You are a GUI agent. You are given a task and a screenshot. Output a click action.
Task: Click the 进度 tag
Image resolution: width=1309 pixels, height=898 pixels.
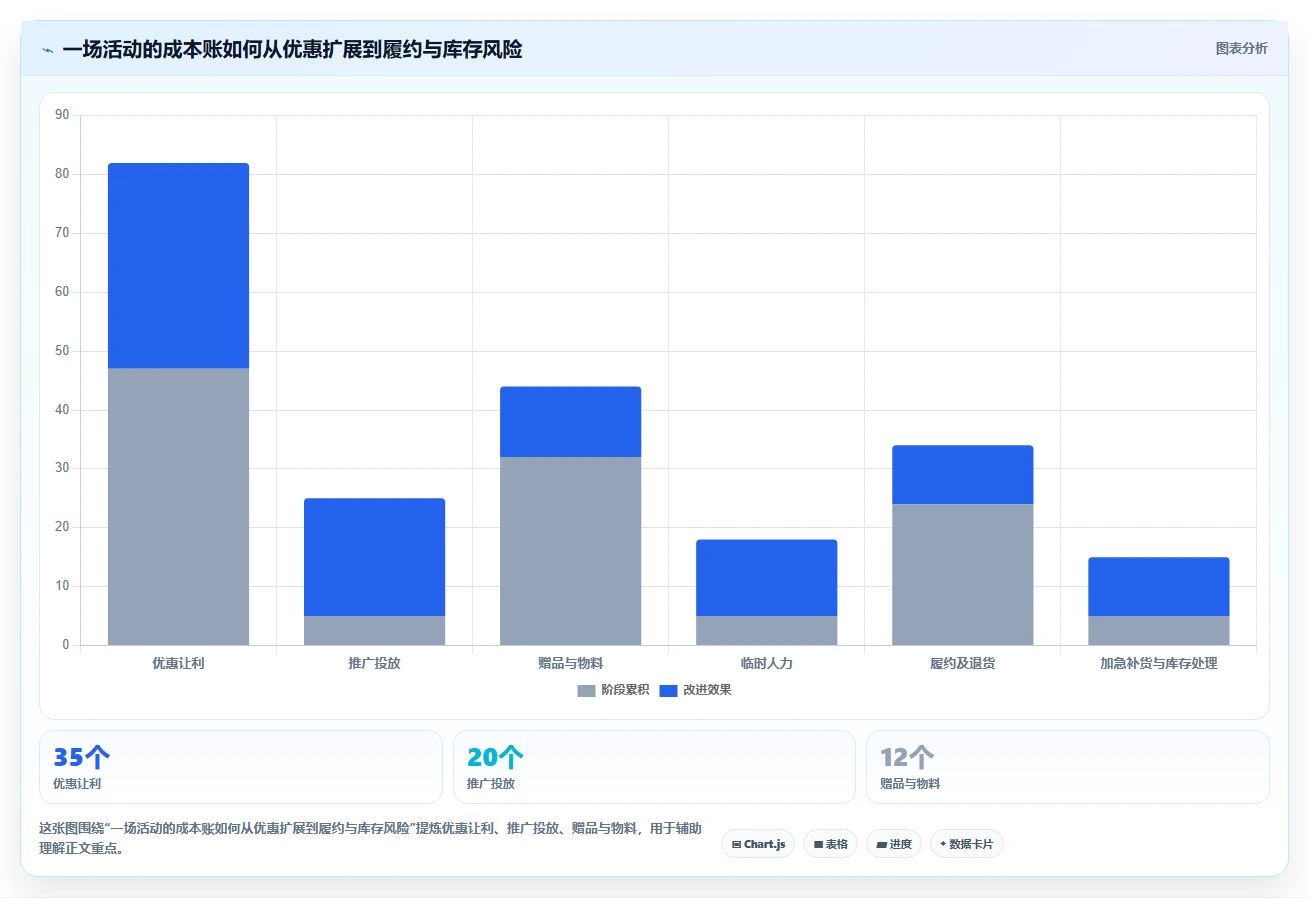894,844
